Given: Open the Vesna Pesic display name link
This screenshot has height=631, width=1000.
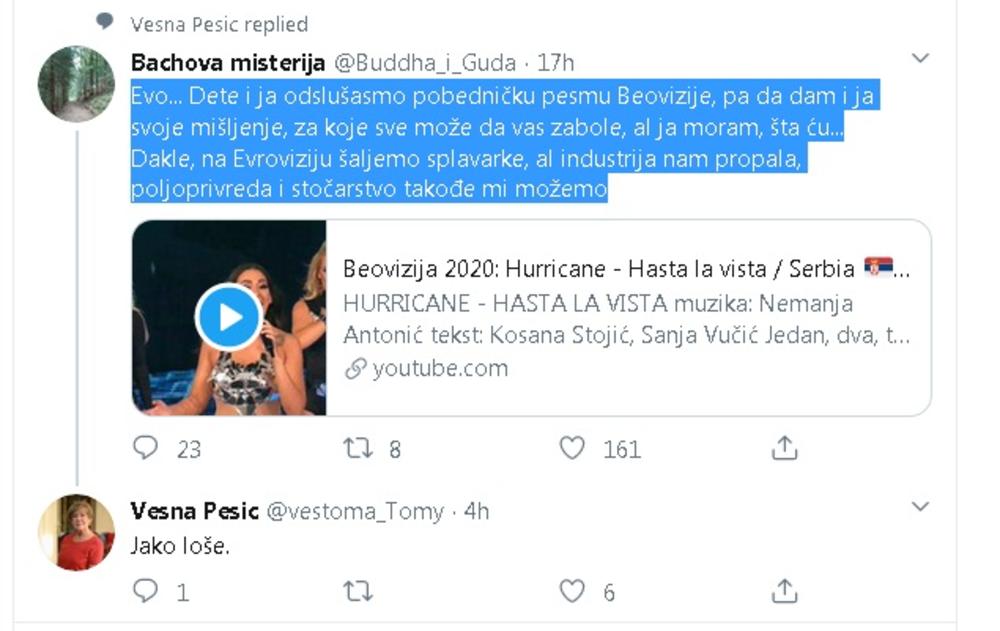Looking at the screenshot, I should (x=194, y=511).
